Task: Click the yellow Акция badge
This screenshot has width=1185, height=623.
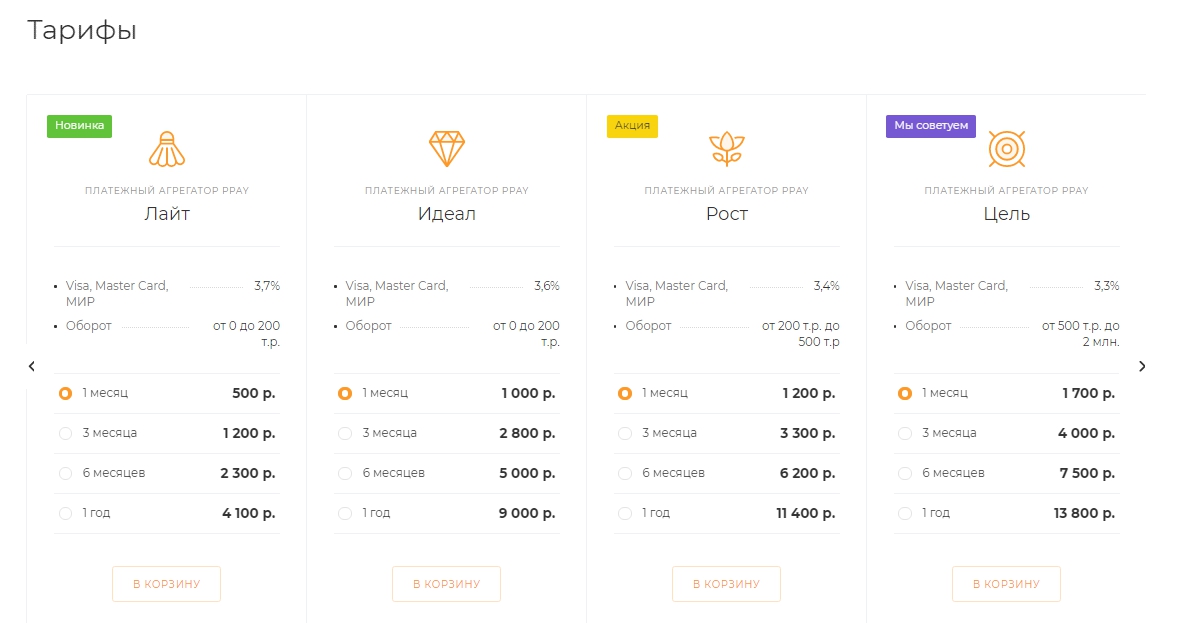Action: (x=633, y=126)
